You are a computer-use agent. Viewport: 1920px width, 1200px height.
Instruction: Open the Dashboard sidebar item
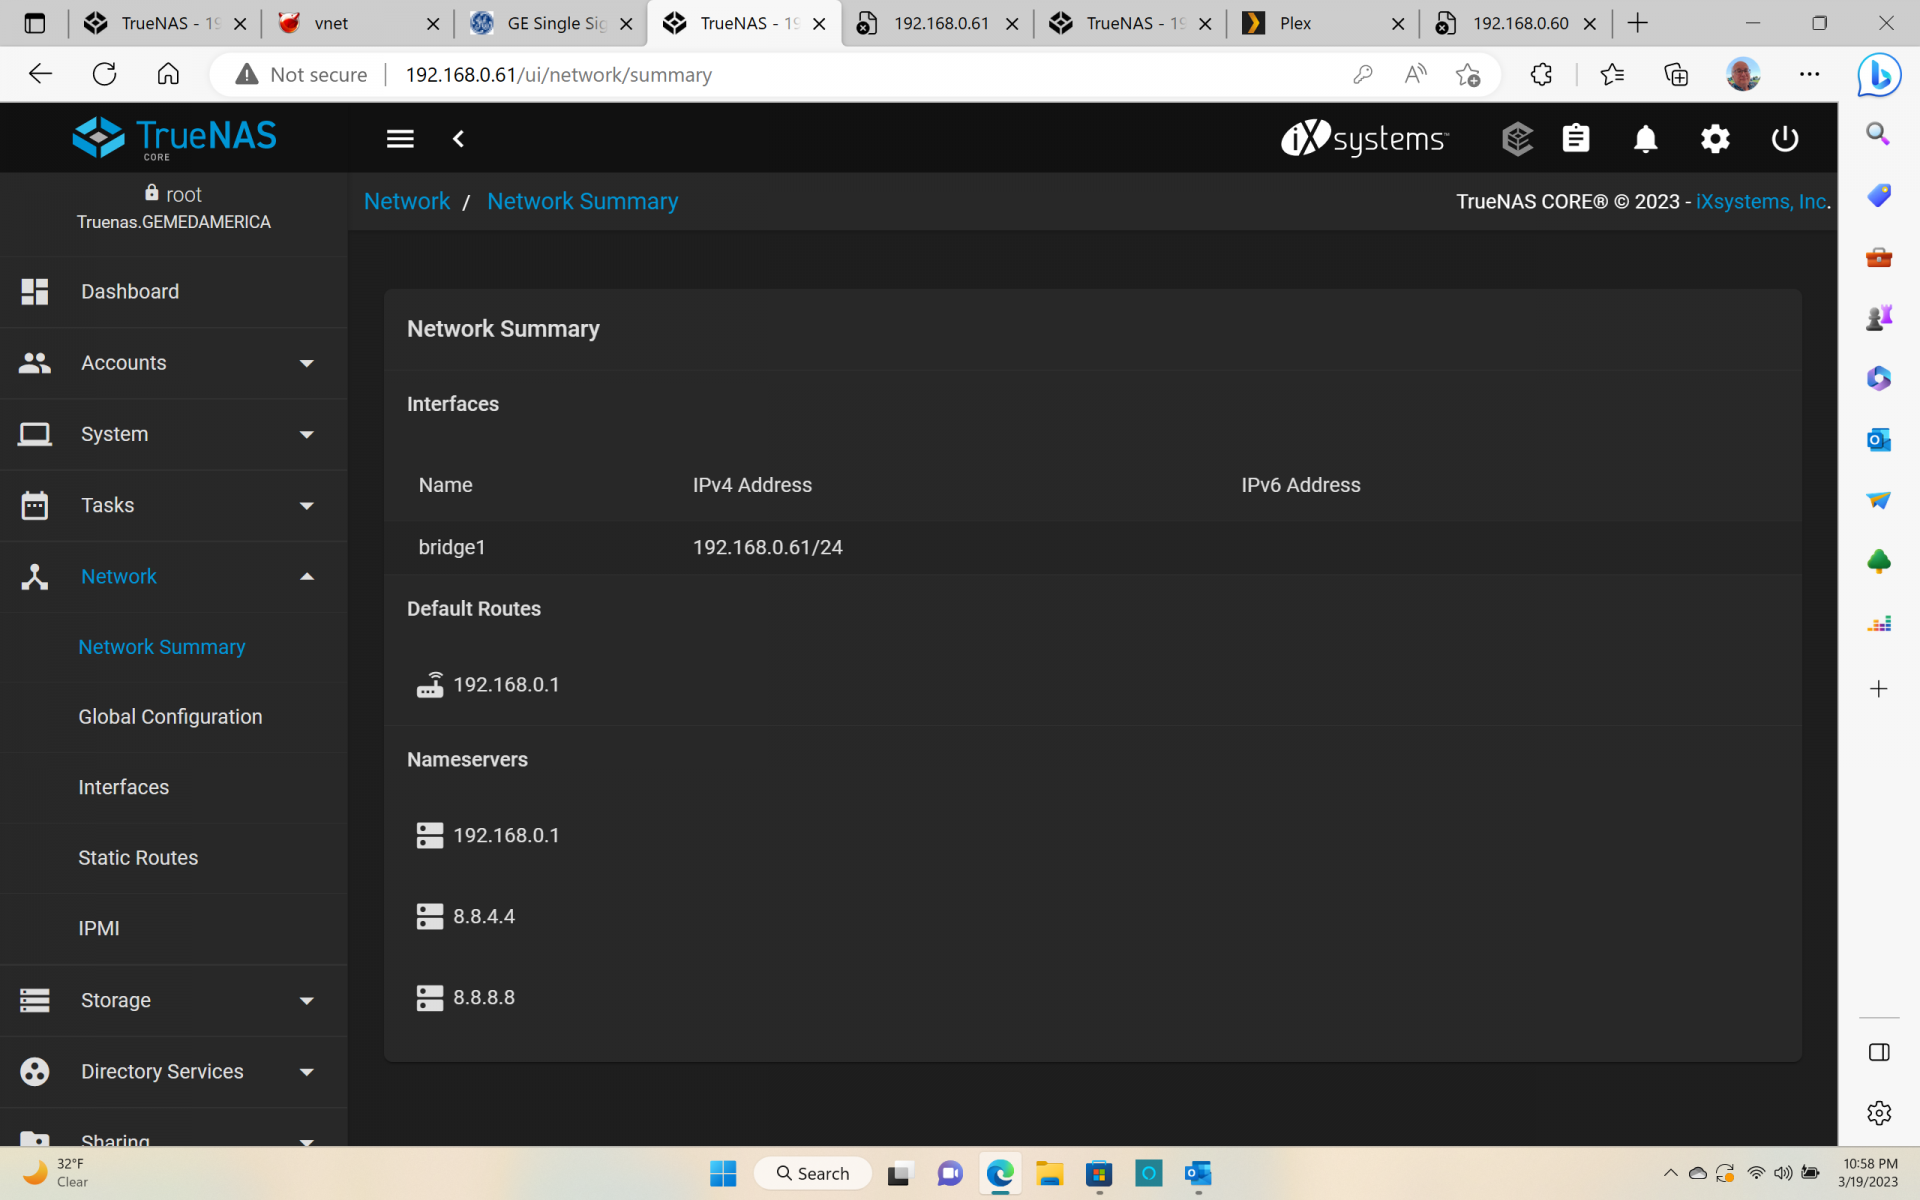pos(130,292)
